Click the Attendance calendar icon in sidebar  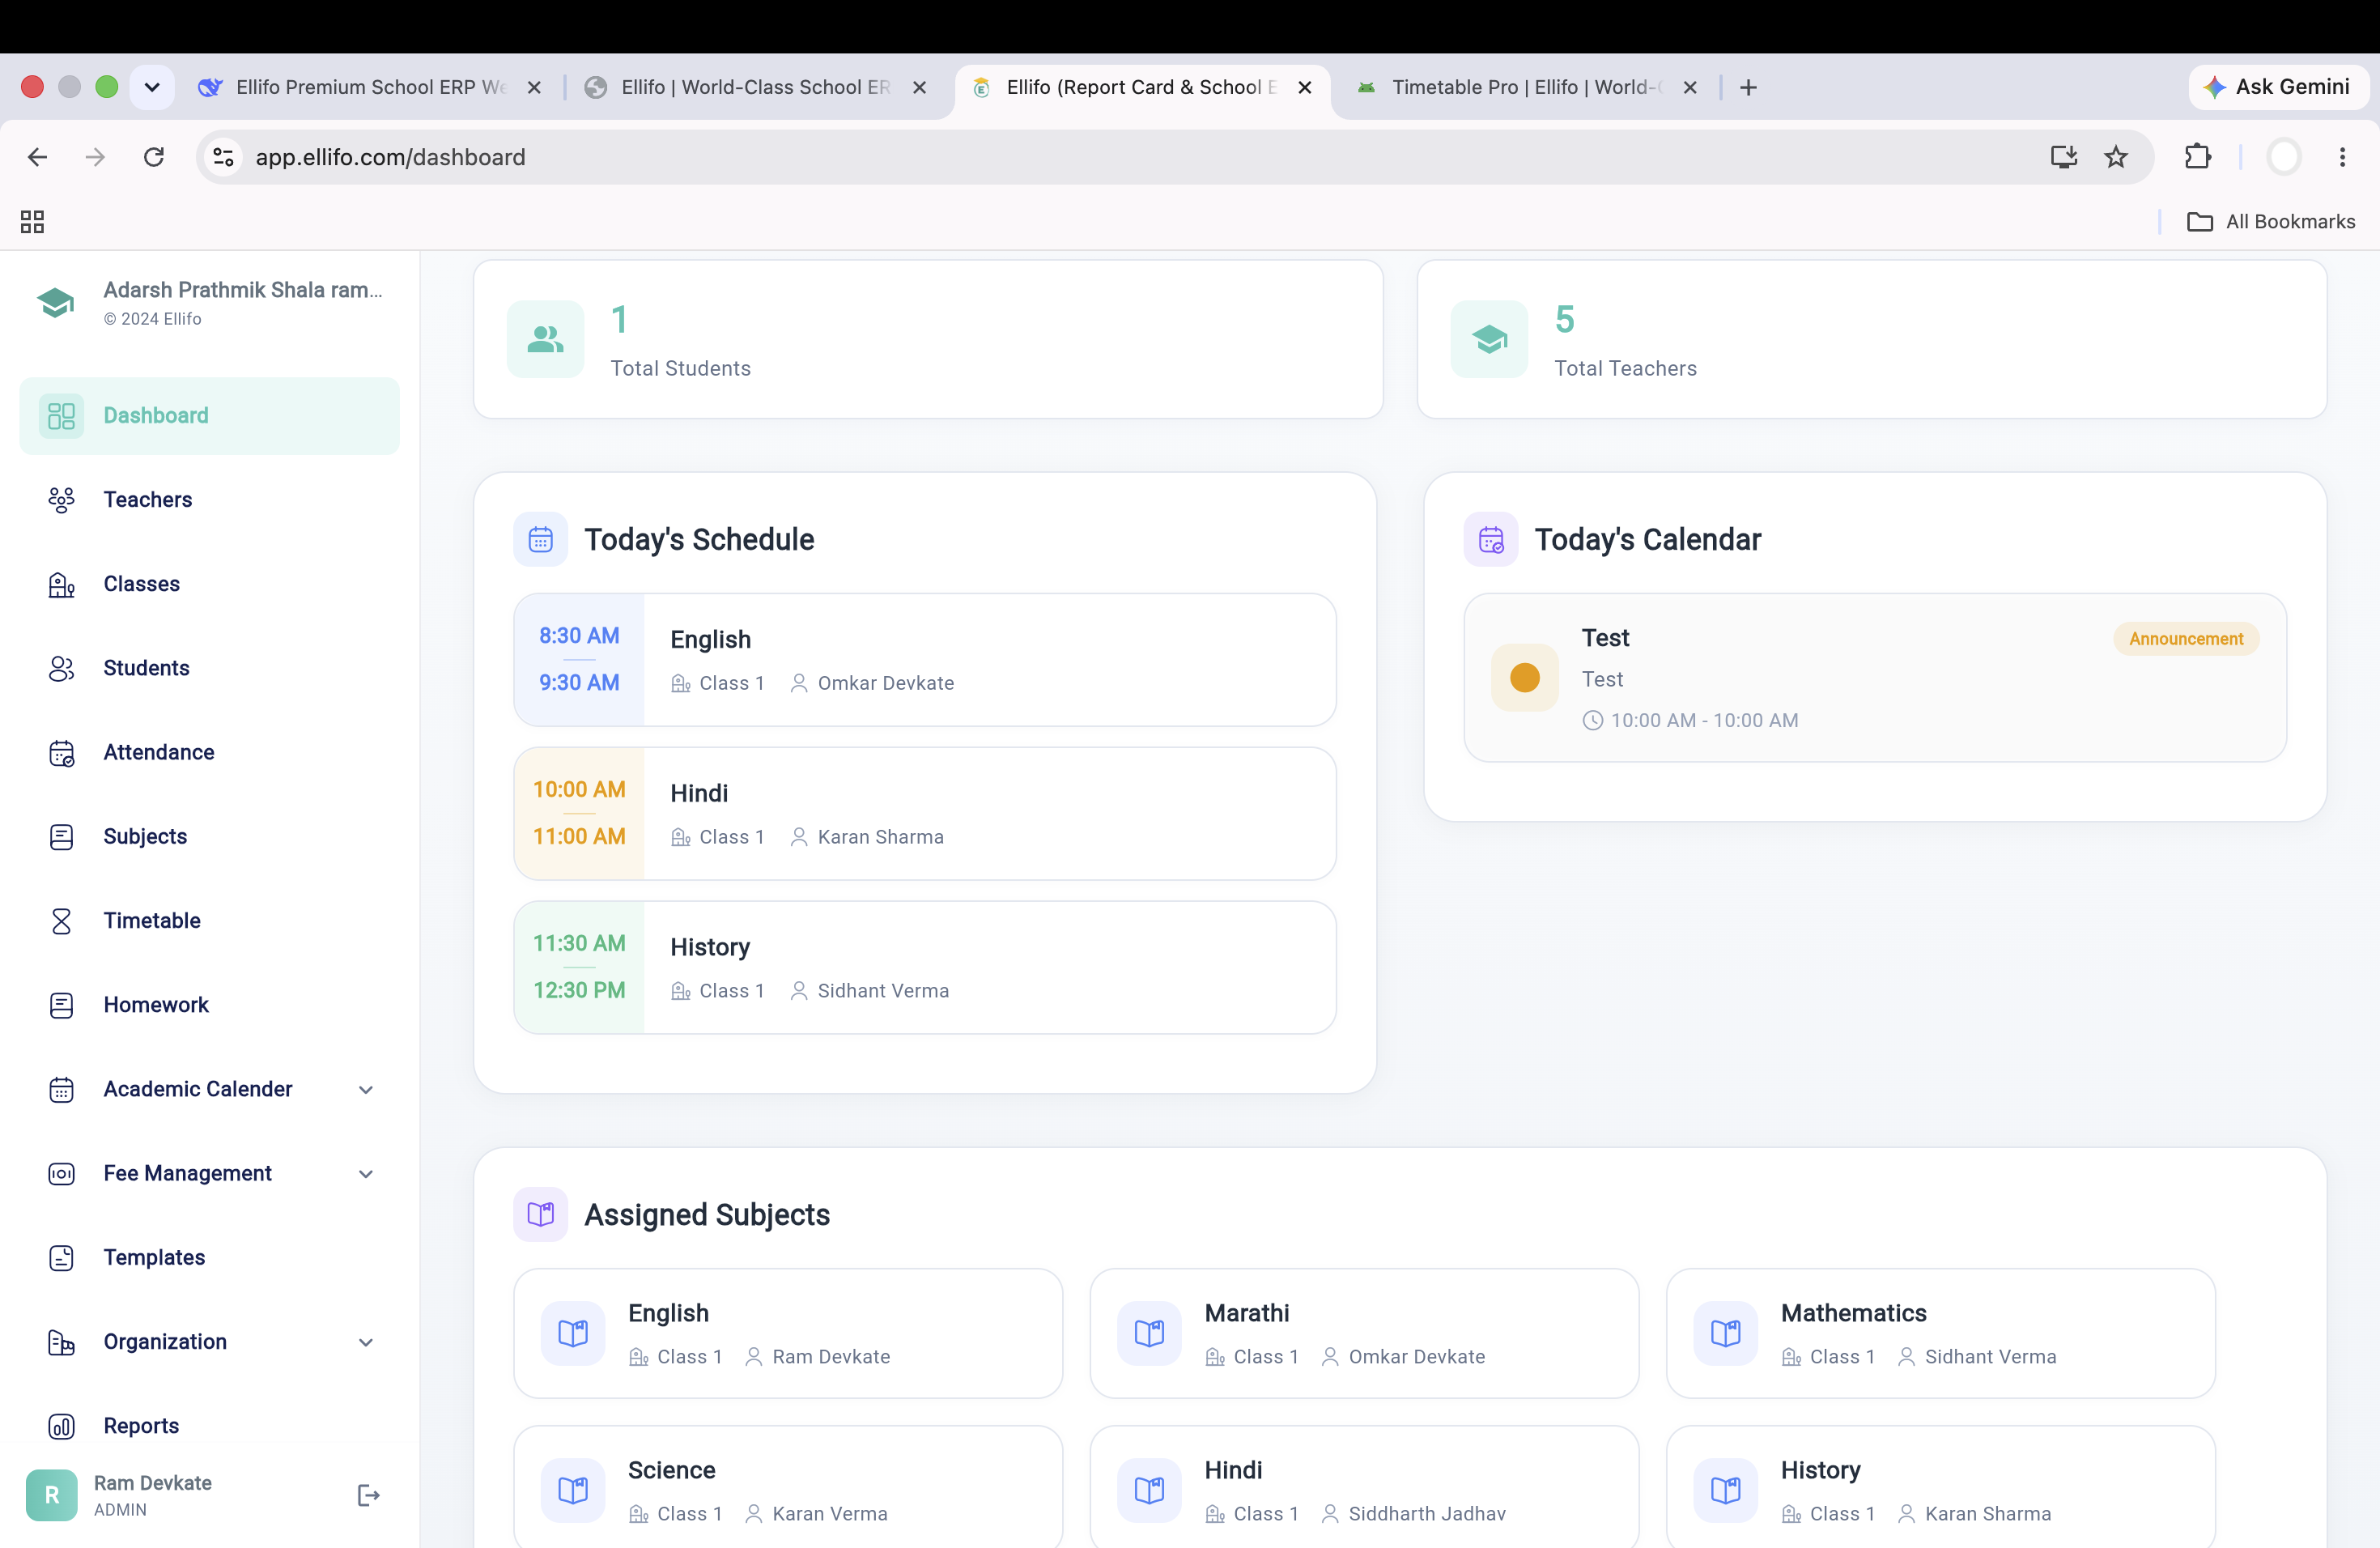tap(61, 752)
